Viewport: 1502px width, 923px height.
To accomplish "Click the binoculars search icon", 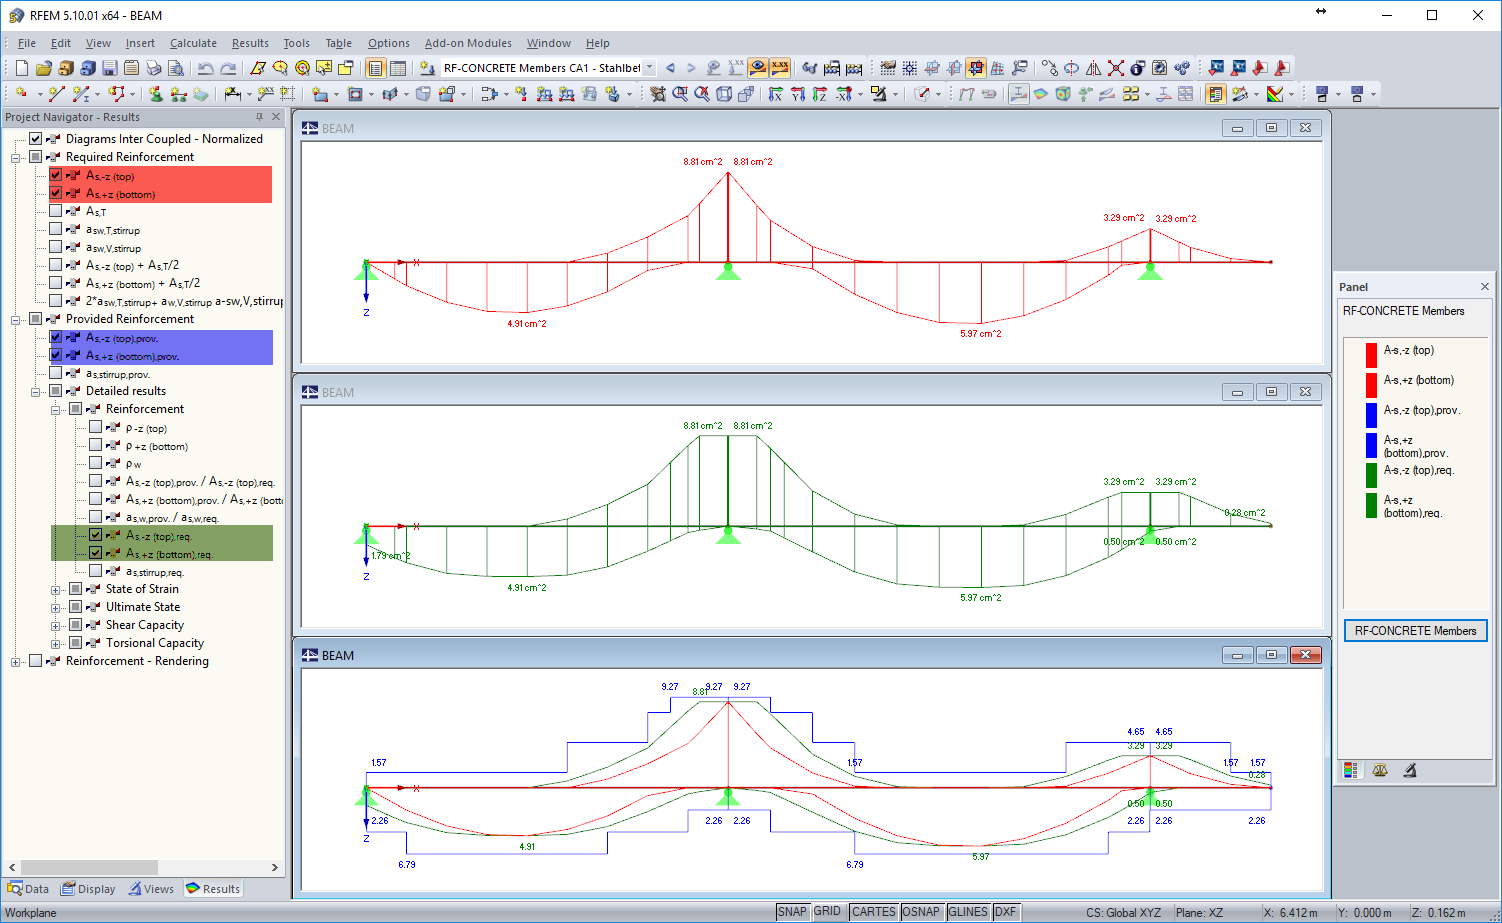I will (810, 68).
